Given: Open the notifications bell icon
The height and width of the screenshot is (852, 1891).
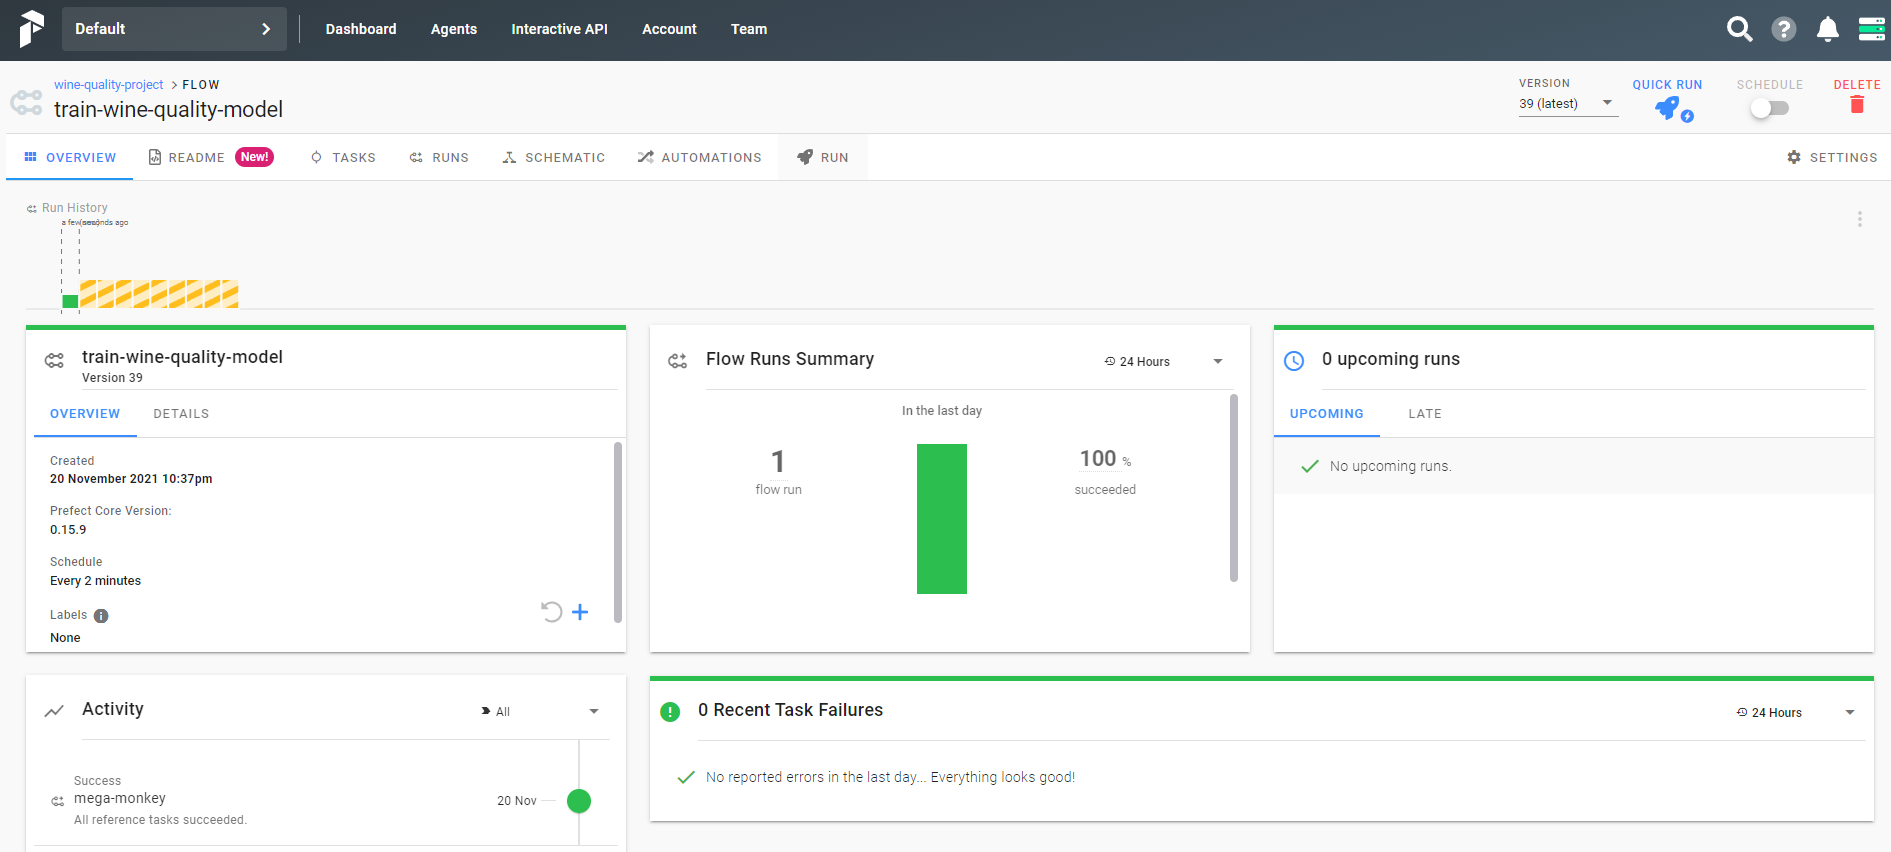Looking at the screenshot, I should 1828,29.
